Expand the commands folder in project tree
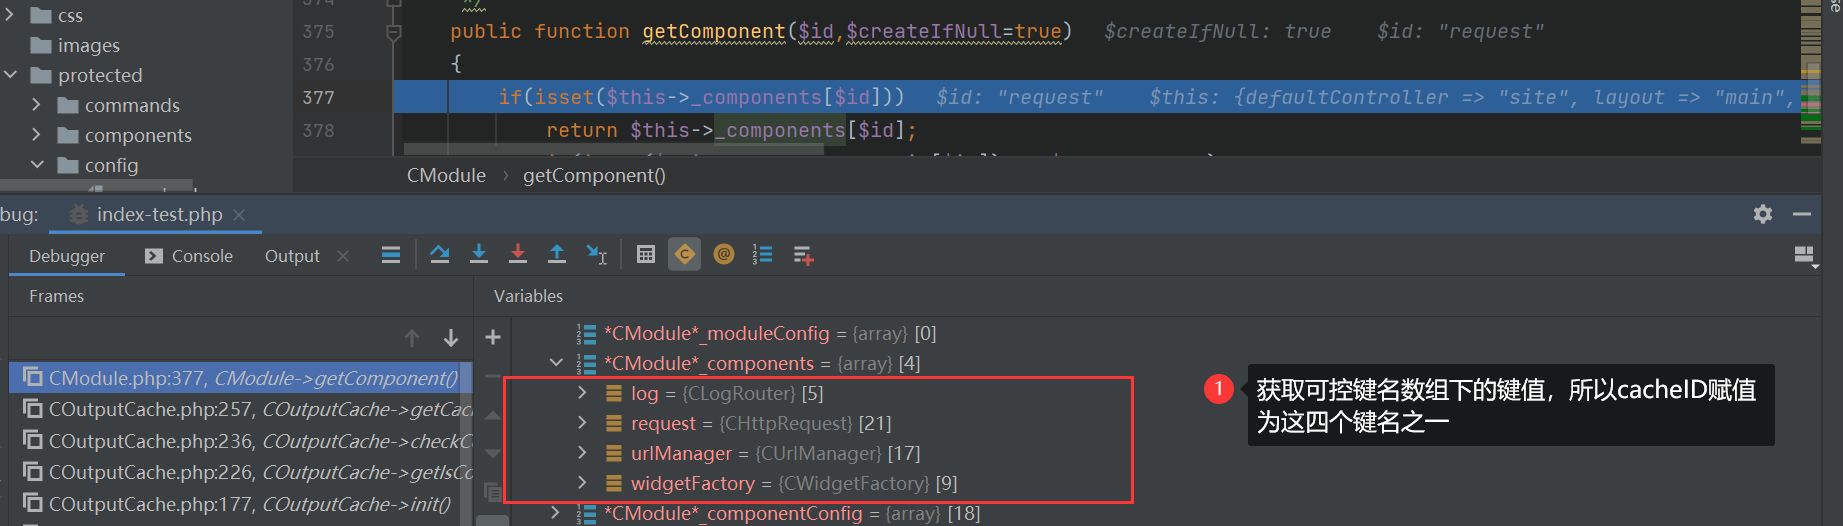 37,105
